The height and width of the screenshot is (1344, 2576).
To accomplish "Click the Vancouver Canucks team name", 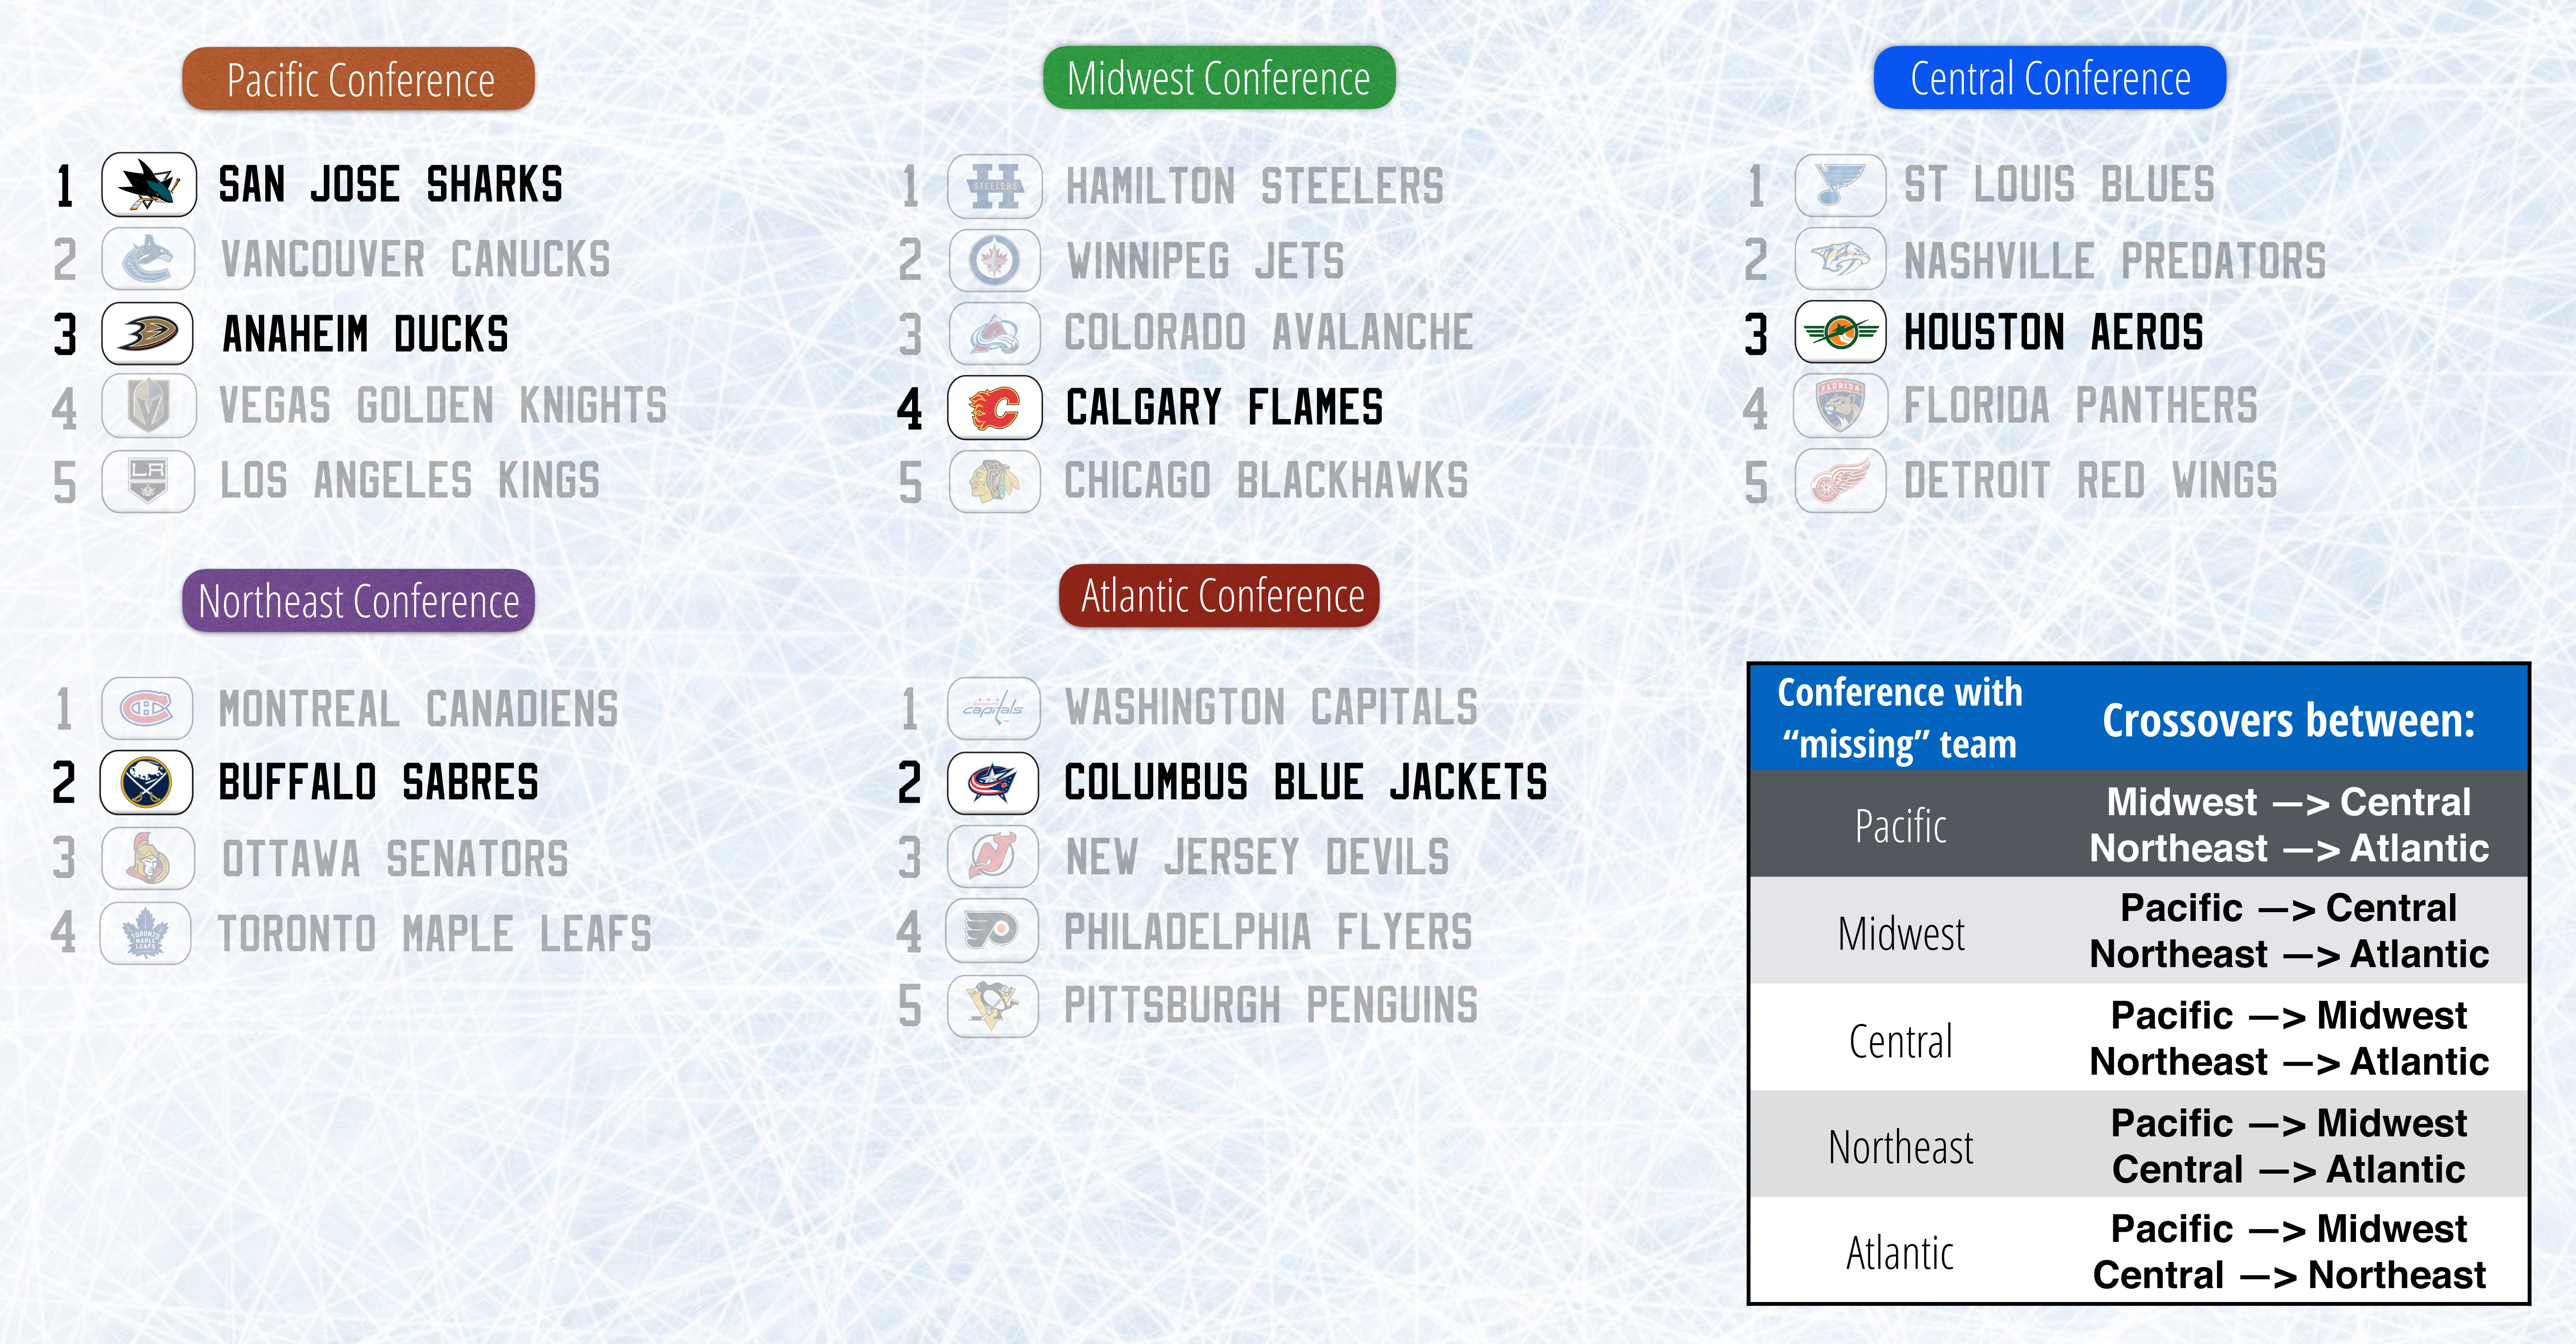I will pos(415,260).
